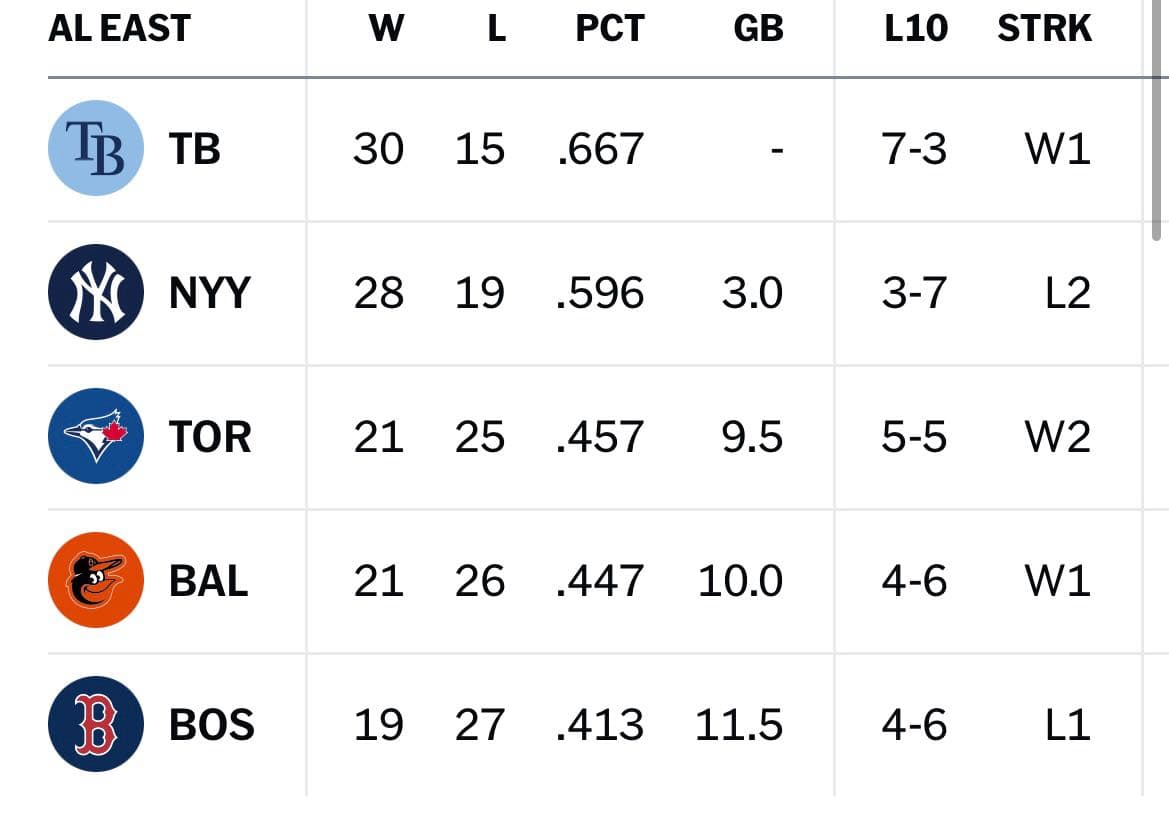Sort standings by W column header
This screenshot has width=1169, height=815.
tap(386, 28)
